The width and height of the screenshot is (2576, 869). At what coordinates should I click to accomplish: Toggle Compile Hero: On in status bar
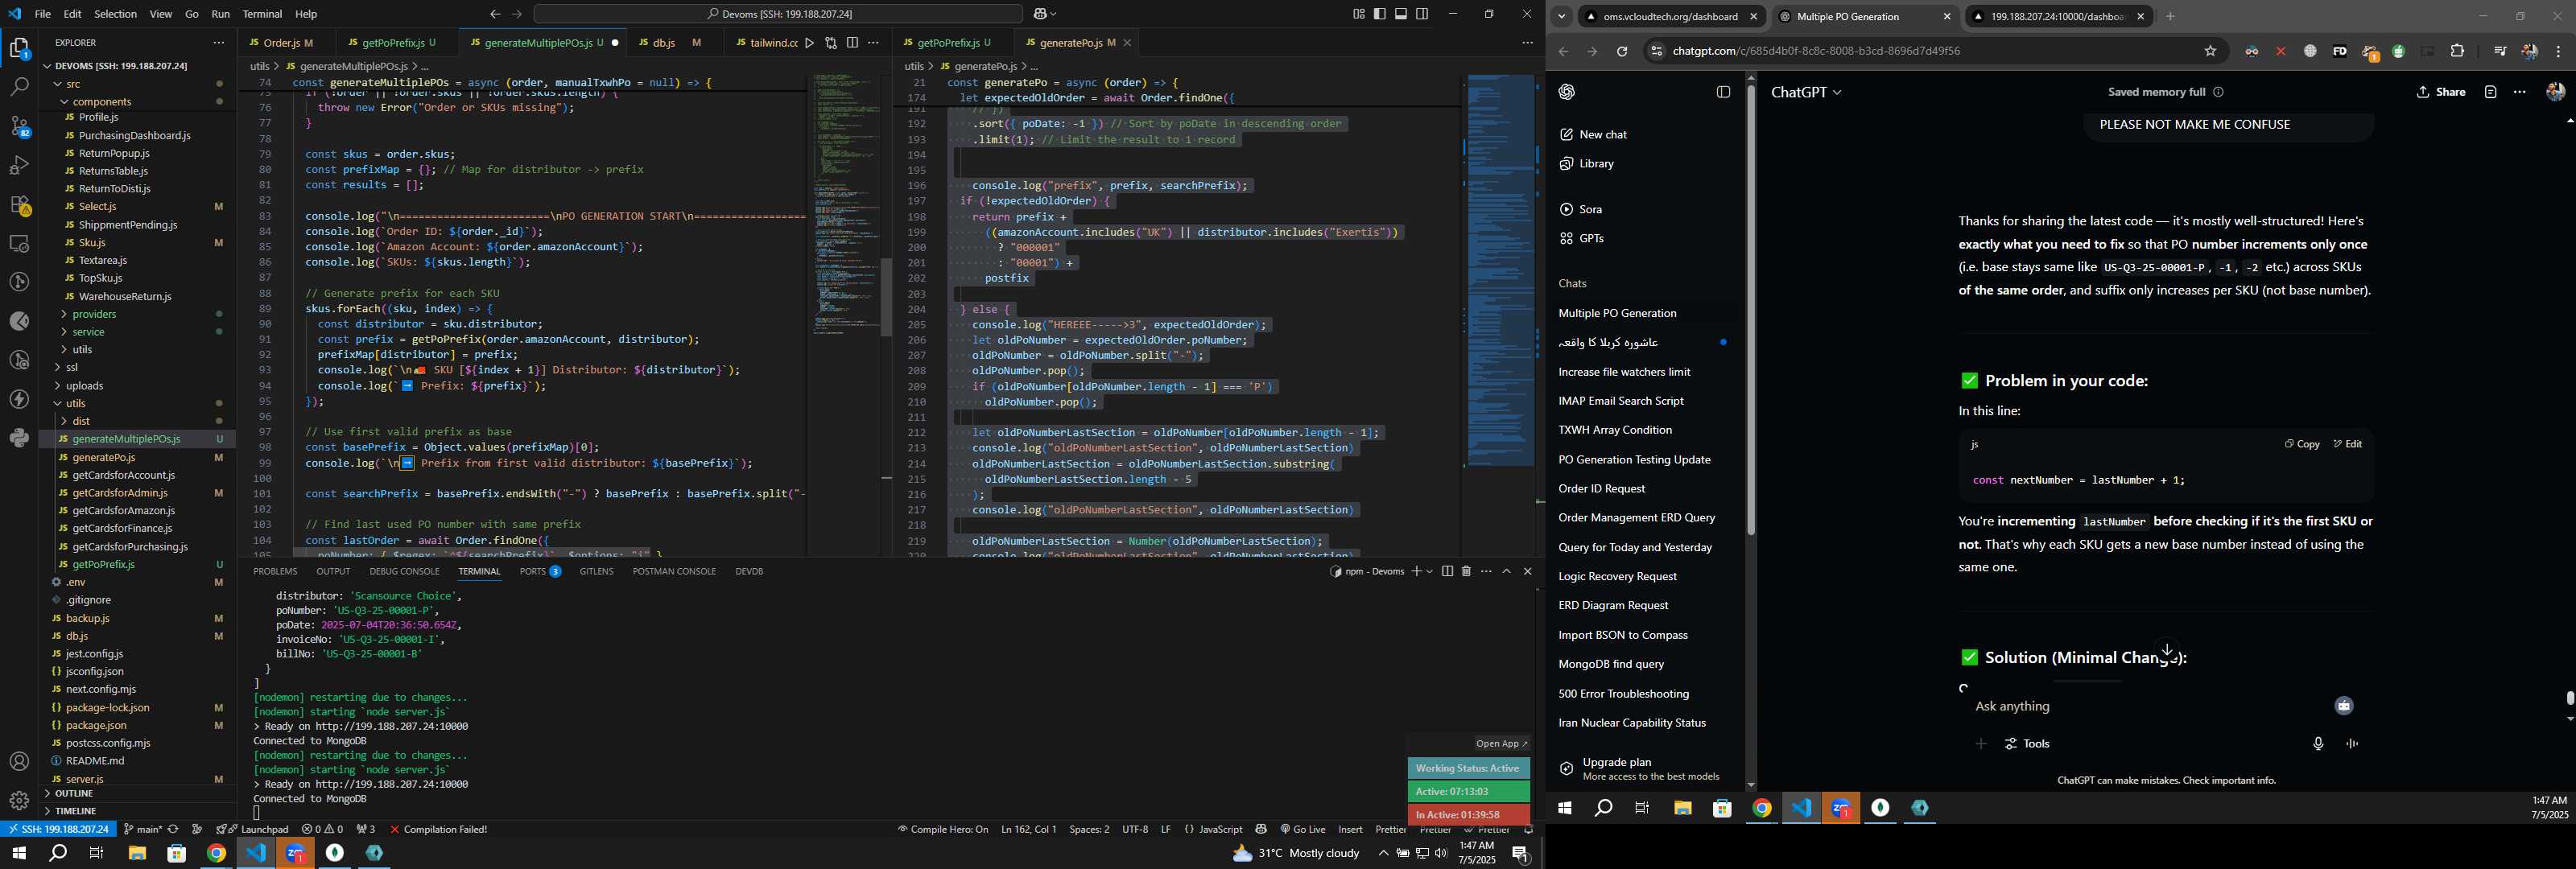click(943, 829)
